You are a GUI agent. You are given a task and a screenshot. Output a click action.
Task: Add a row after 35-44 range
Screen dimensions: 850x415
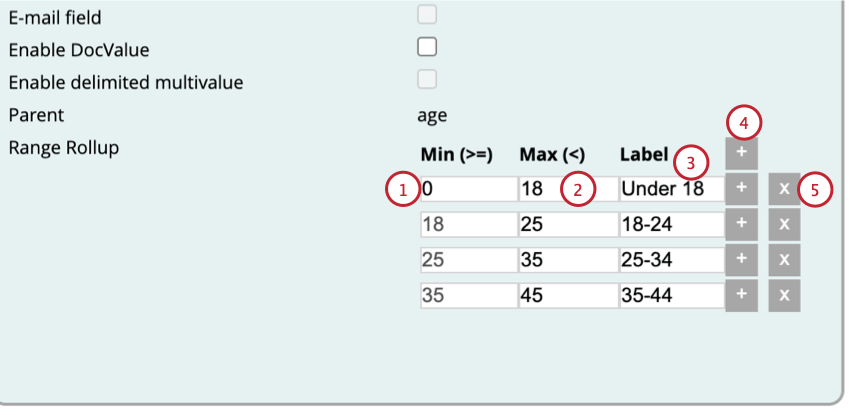tap(741, 296)
